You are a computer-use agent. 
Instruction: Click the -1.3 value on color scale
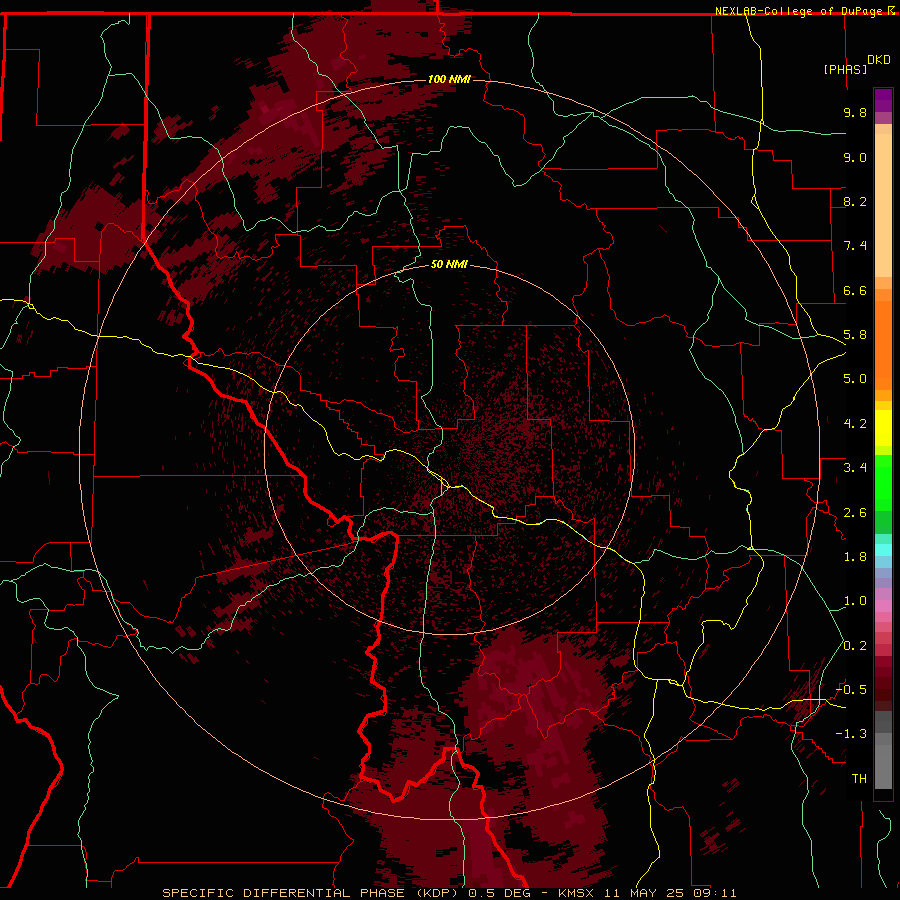point(851,734)
